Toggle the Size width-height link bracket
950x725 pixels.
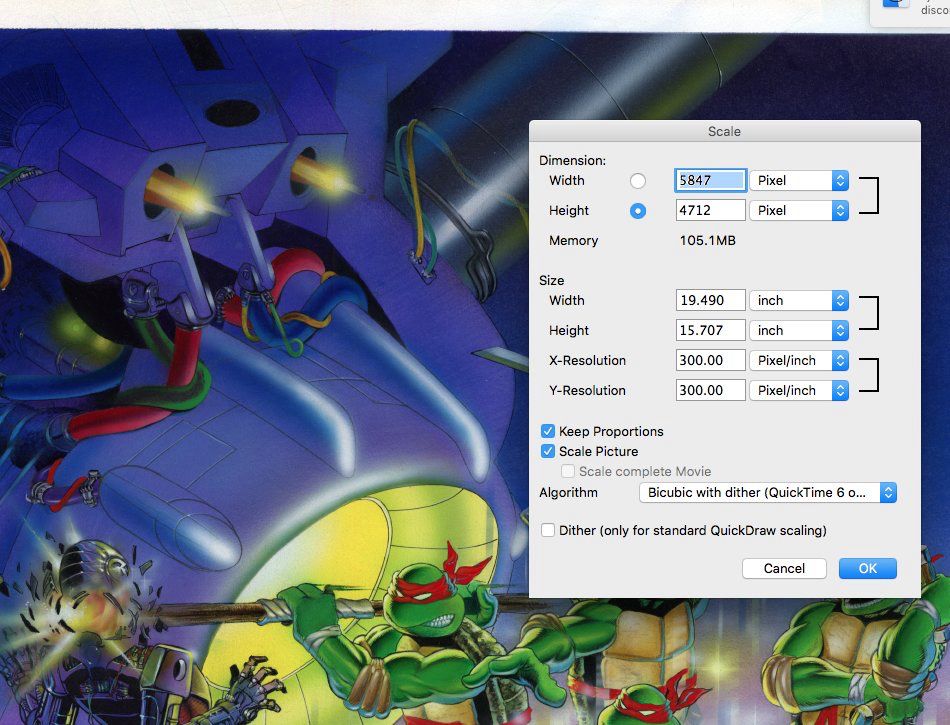point(869,313)
